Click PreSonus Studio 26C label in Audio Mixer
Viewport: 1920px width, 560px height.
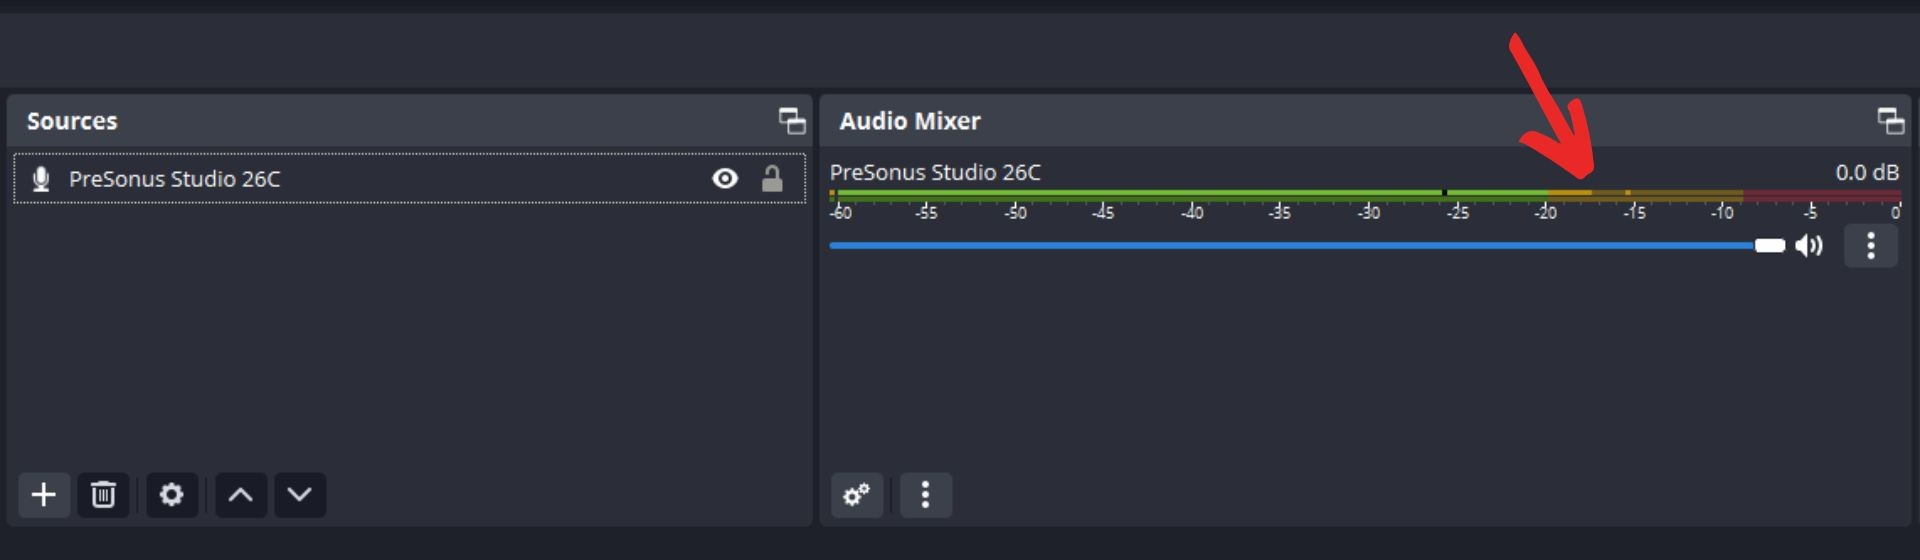point(935,172)
